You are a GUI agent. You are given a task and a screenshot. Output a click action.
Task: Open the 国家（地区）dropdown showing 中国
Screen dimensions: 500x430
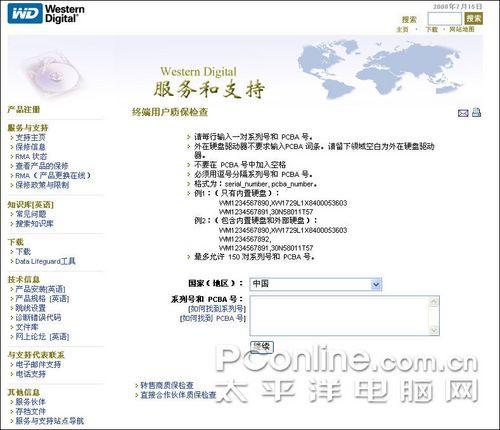(315, 284)
